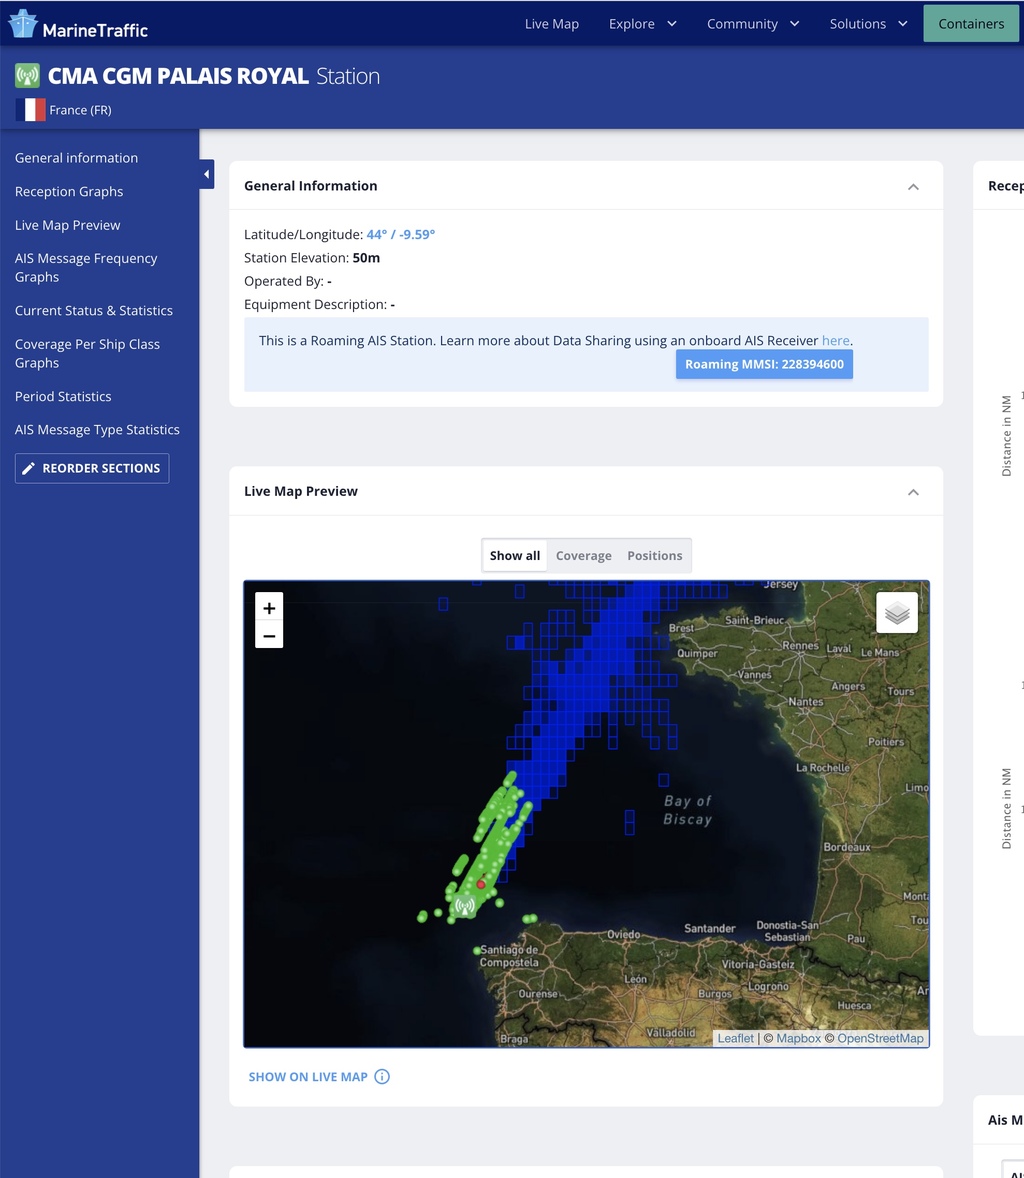The height and width of the screenshot is (1178, 1024).
Task: Collapse the General Information section
Action: [914, 186]
